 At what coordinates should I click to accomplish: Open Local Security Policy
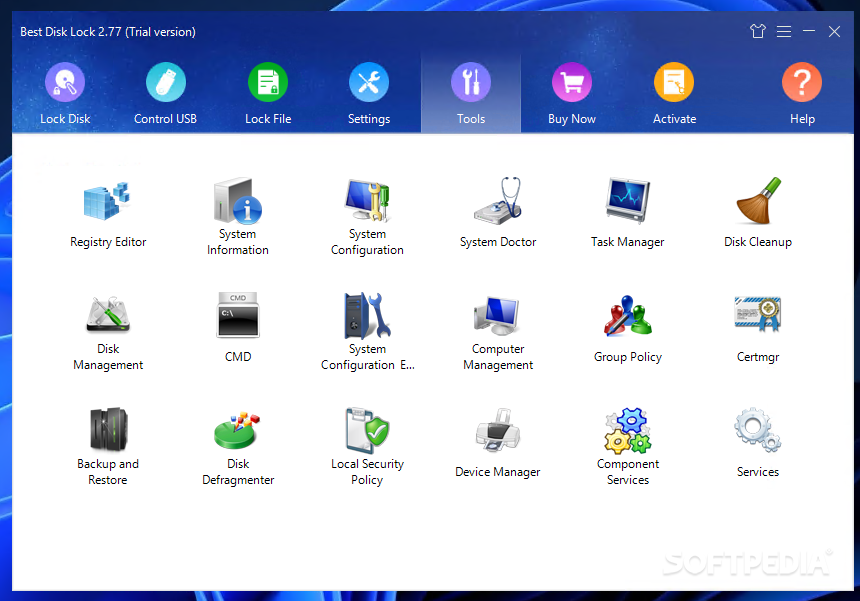pyautogui.click(x=367, y=447)
